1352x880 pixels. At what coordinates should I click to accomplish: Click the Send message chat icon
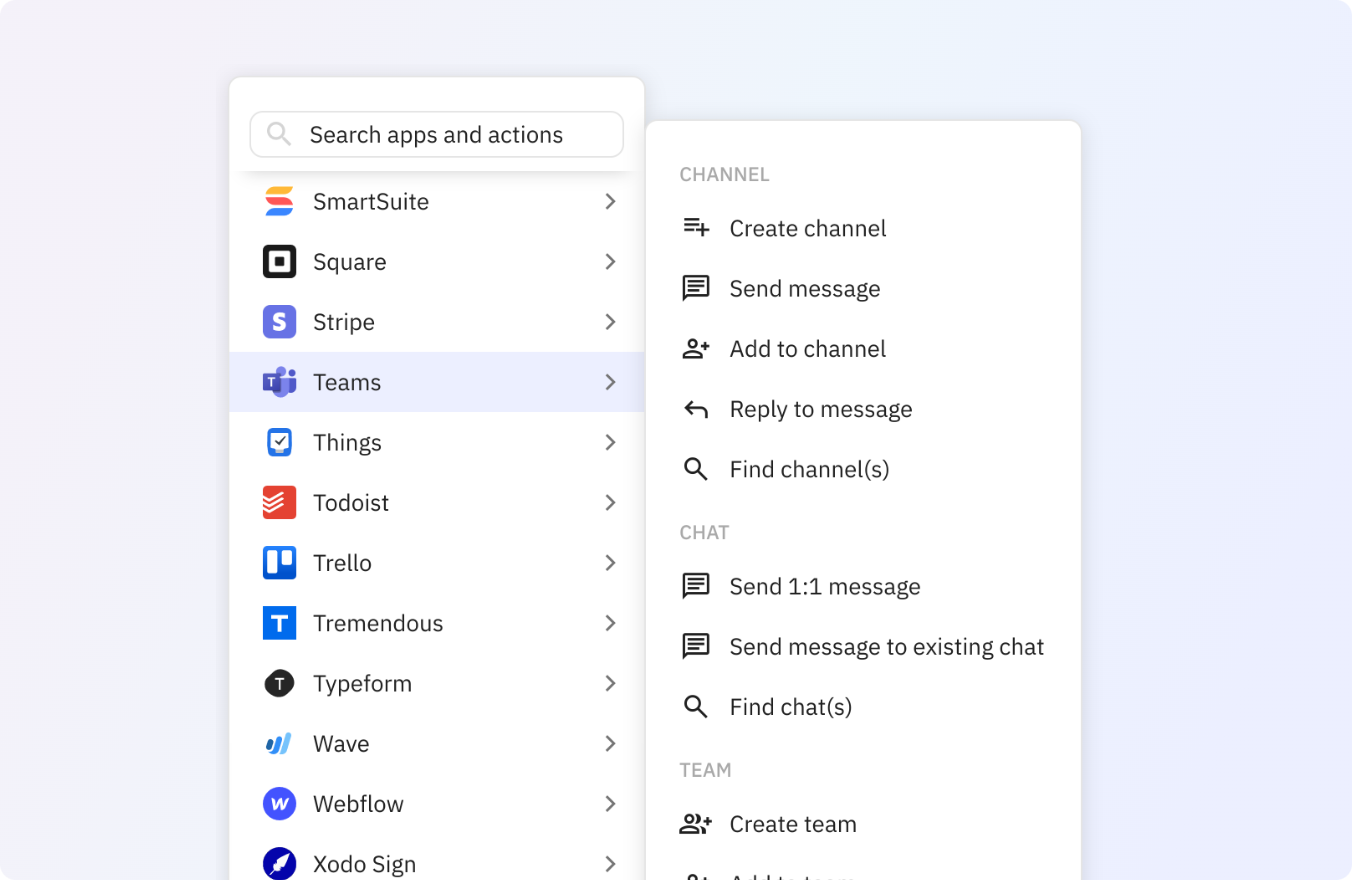tap(696, 288)
